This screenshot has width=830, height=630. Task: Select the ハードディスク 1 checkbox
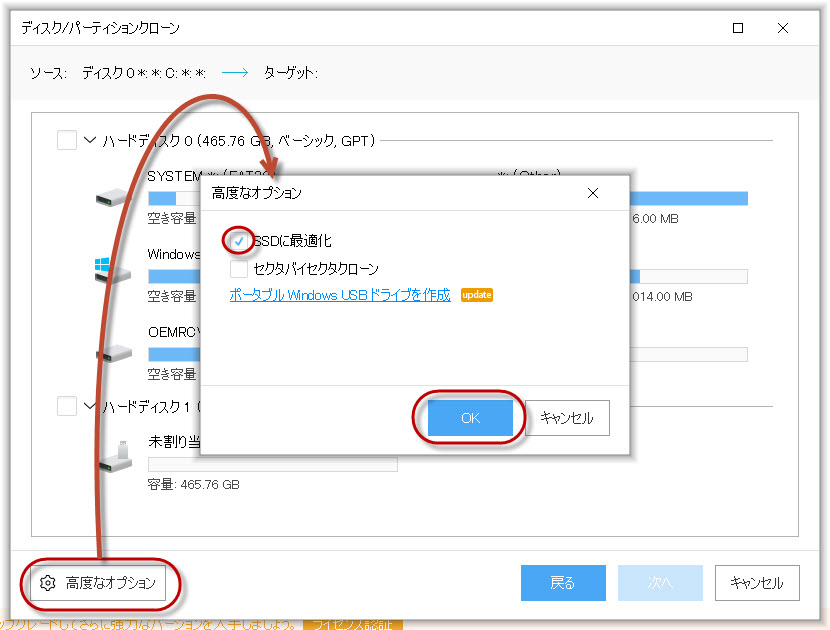(67, 406)
